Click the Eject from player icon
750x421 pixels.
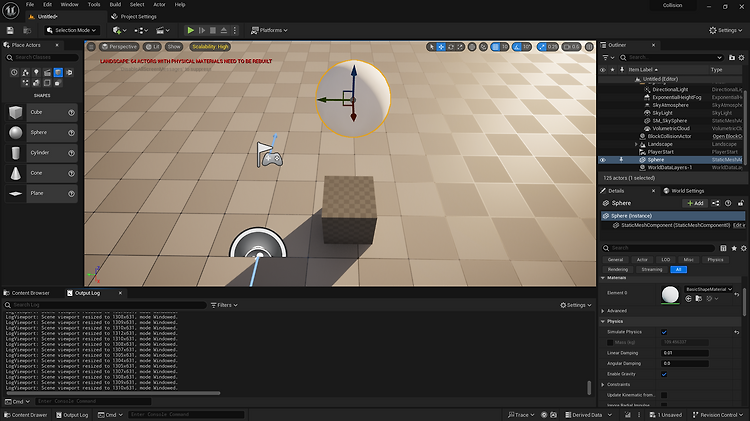[x=223, y=30]
